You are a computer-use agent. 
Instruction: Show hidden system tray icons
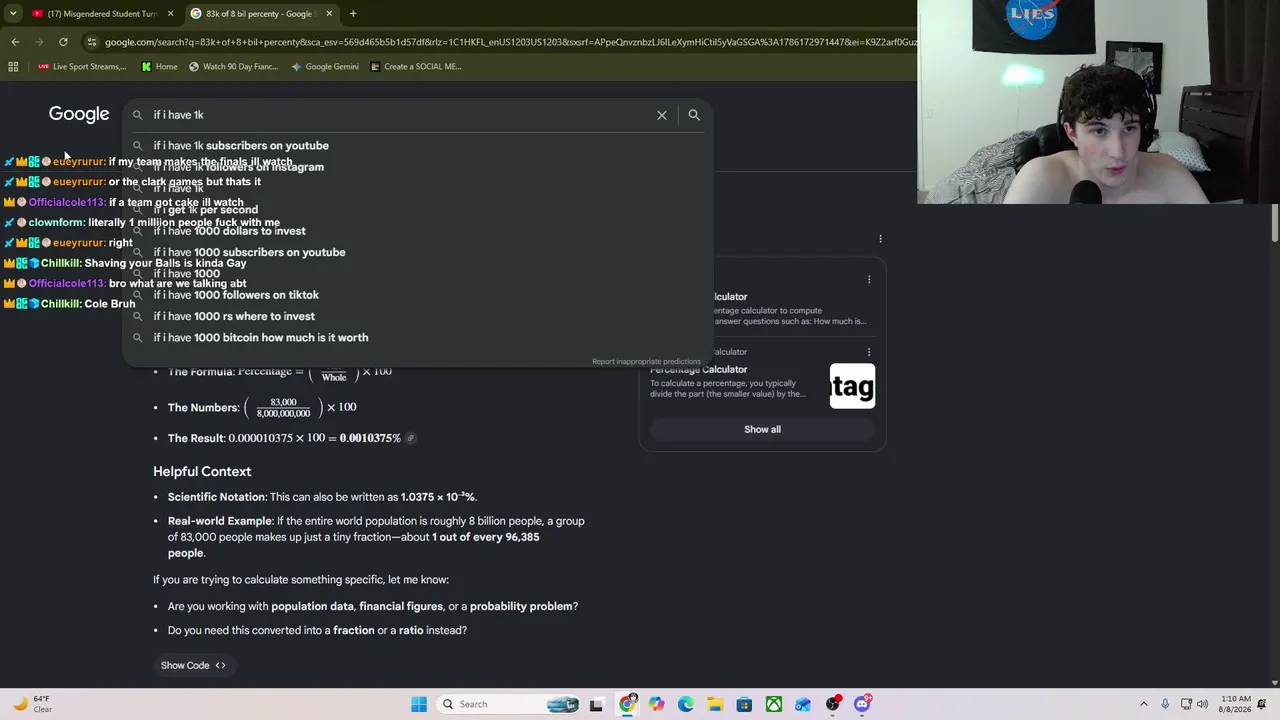click(x=1144, y=704)
